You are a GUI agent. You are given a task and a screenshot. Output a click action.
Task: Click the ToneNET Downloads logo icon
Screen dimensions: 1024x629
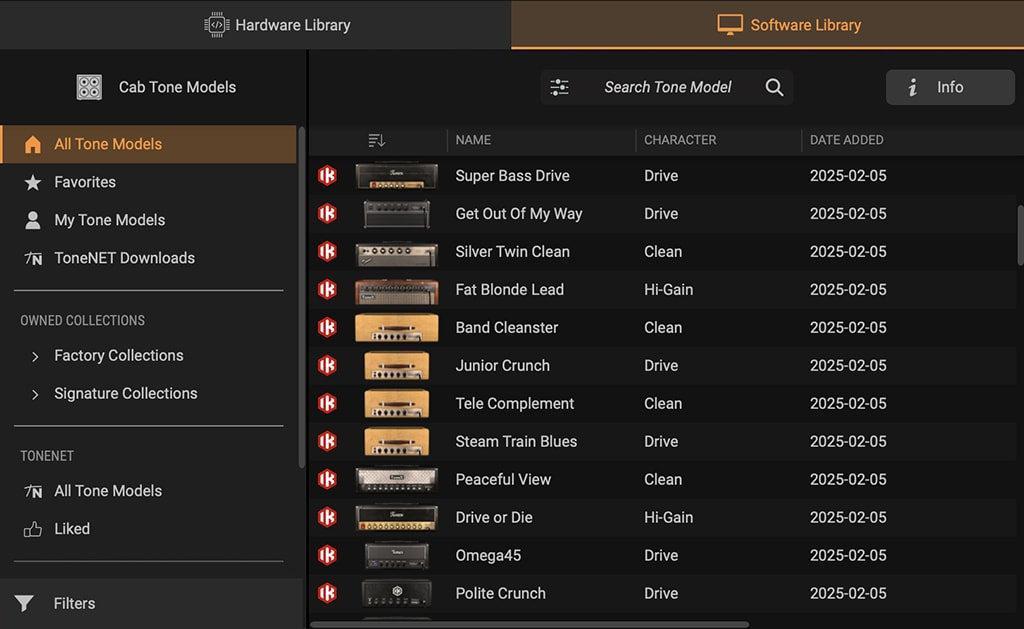pyautogui.click(x=33, y=259)
